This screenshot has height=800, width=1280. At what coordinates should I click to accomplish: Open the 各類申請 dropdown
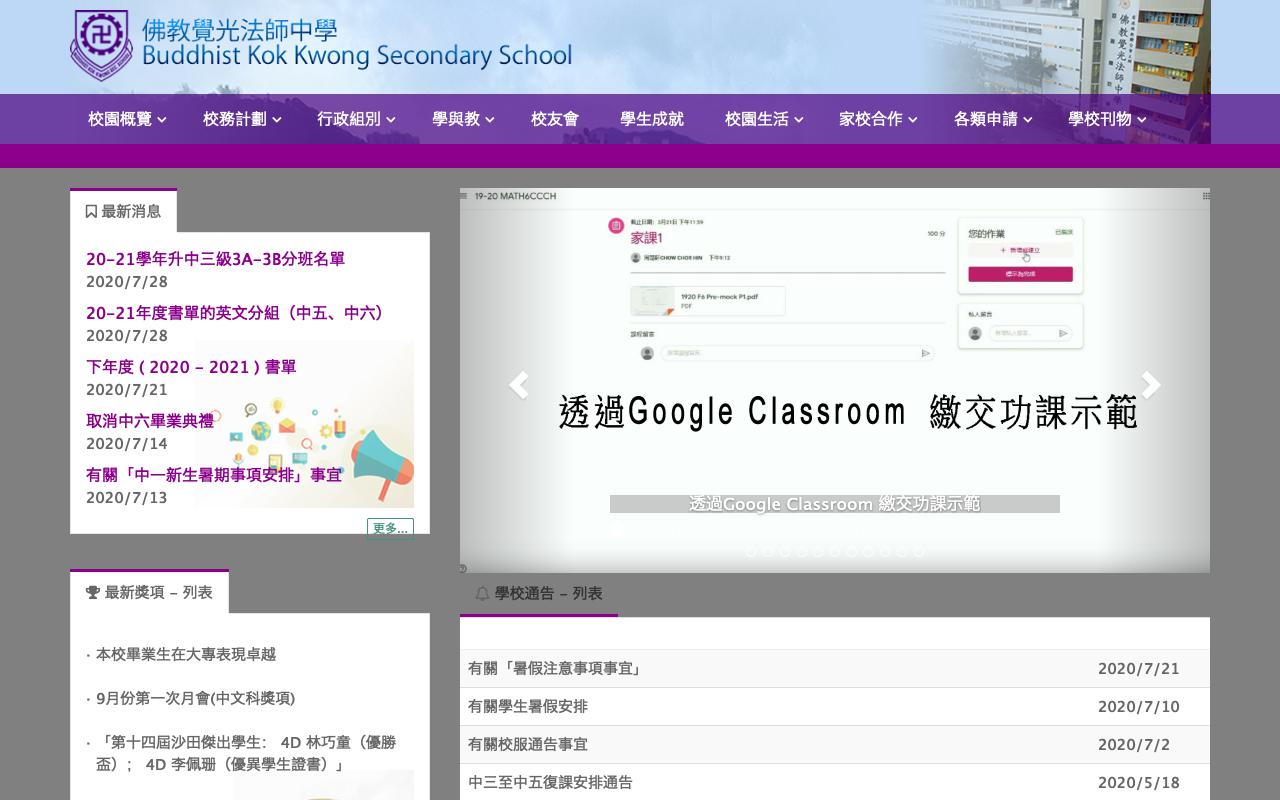[993, 119]
